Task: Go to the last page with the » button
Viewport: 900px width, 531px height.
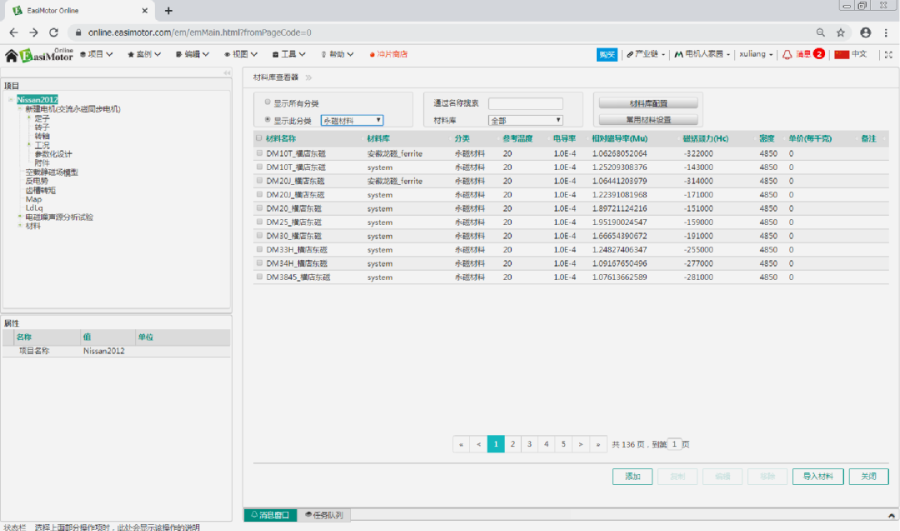Action: (x=598, y=444)
